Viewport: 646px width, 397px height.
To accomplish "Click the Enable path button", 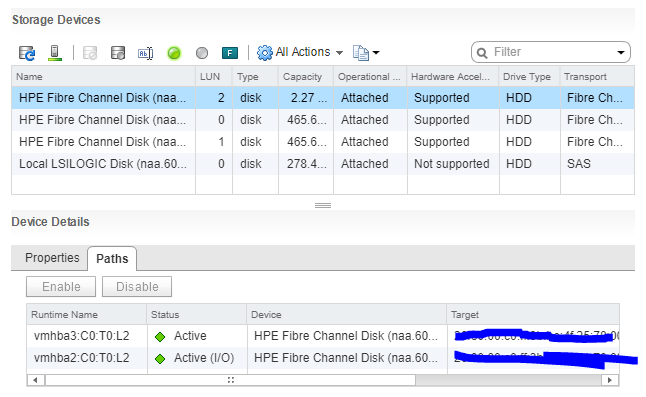I will click(61, 287).
